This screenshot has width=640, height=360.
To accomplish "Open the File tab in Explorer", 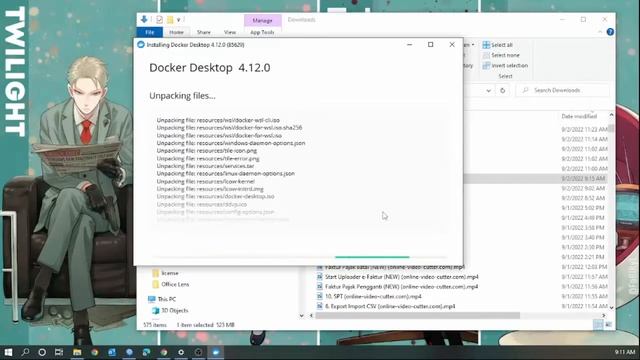I will coord(149,32).
